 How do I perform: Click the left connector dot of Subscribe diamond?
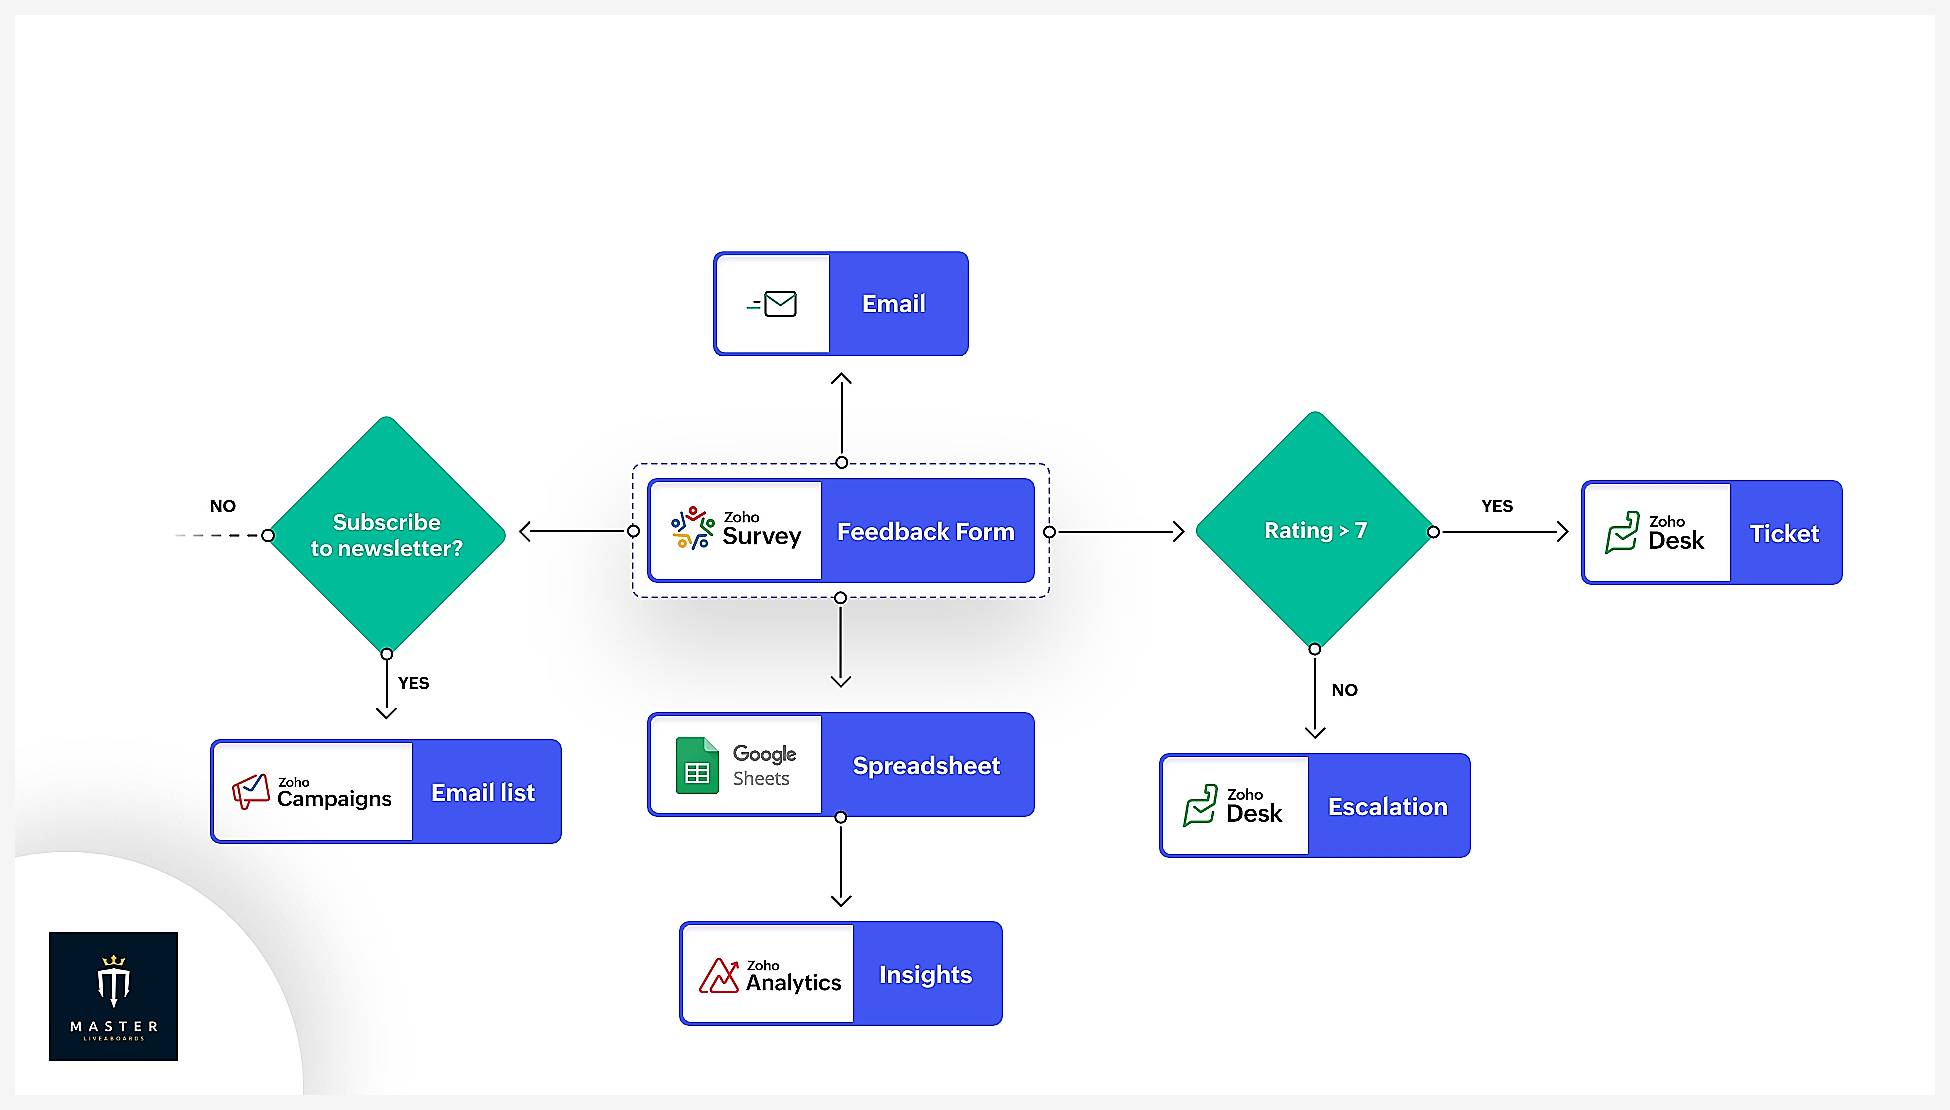(x=267, y=535)
